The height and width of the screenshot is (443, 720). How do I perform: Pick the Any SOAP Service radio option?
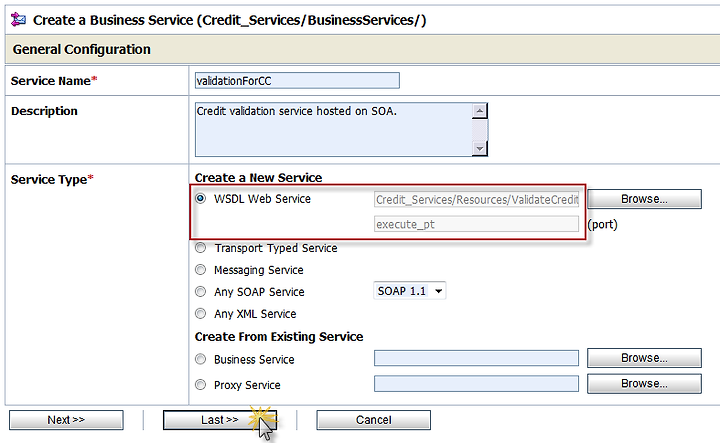(201, 292)
